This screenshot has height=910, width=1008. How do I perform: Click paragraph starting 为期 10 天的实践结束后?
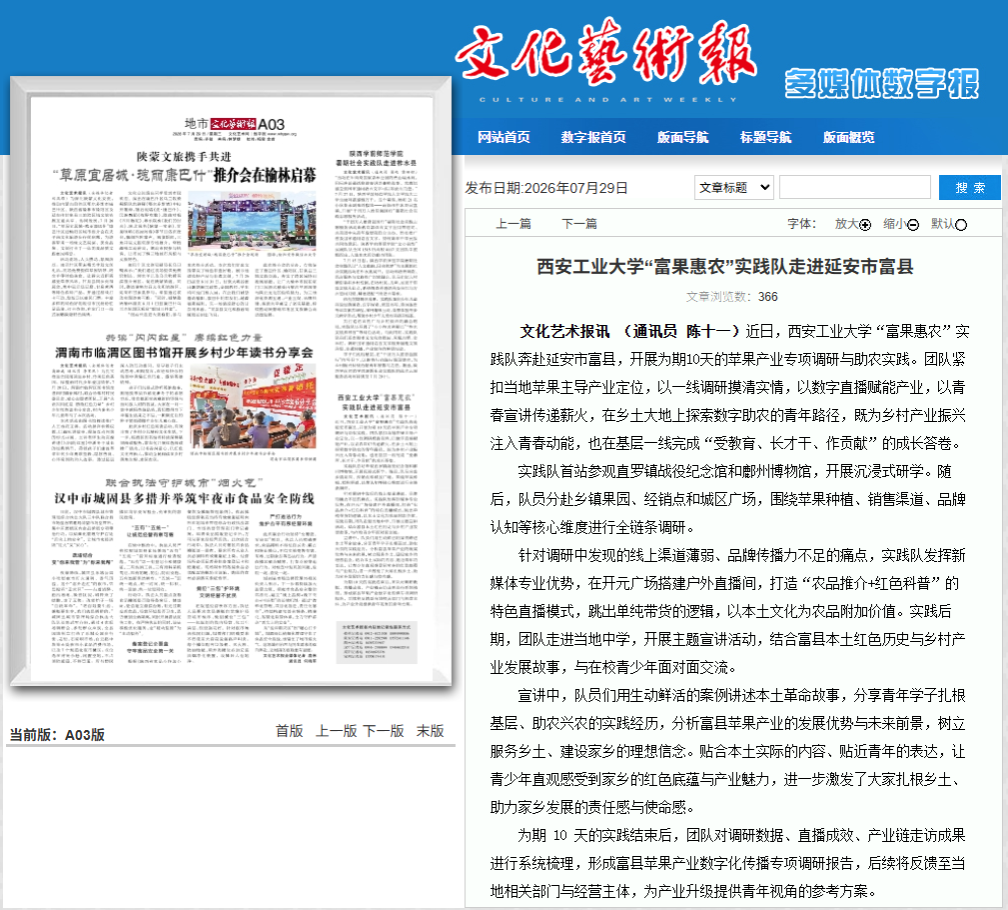pos(728,863)
